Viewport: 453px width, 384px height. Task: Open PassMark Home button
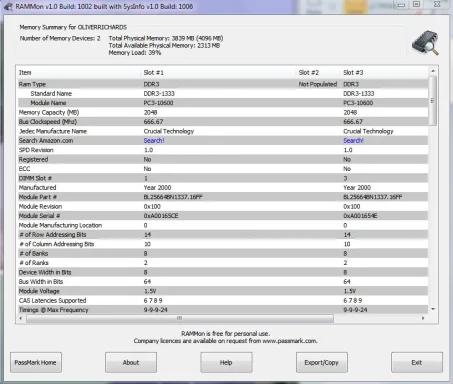pos(36,362)
